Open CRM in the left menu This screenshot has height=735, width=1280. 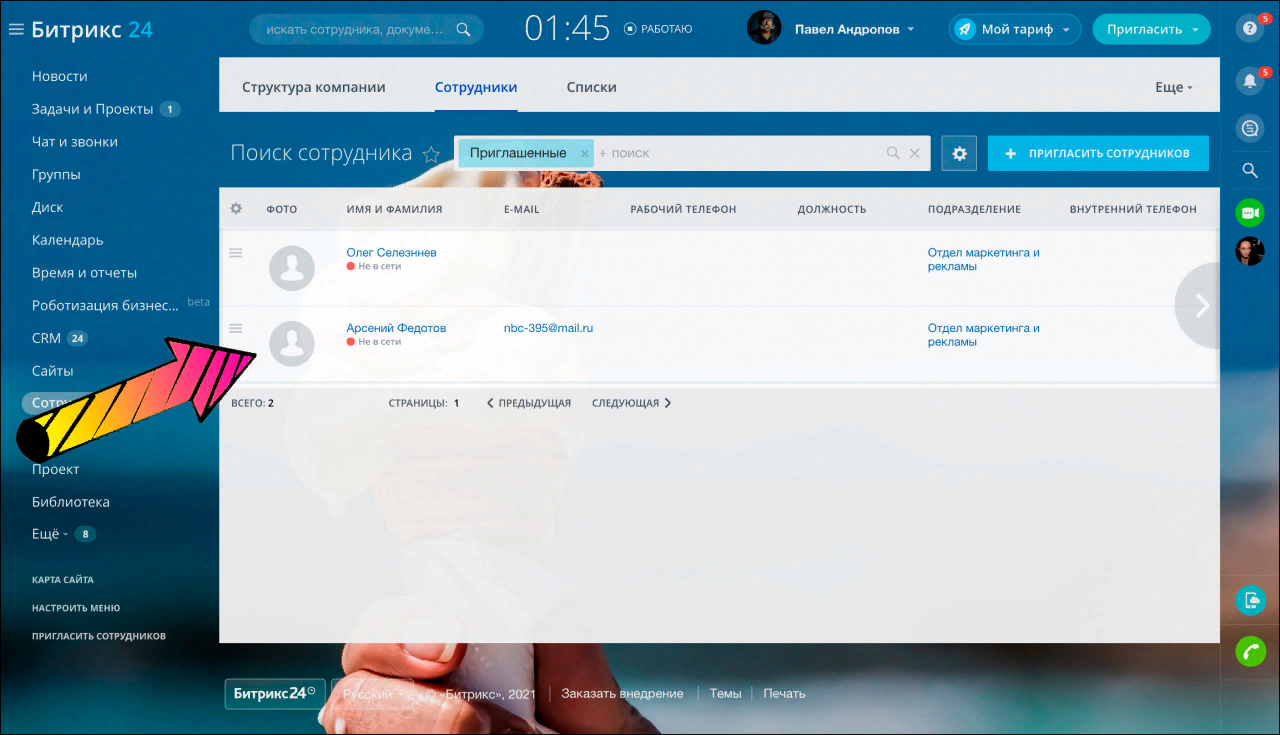pyautogui.click(x=46, y=338)
